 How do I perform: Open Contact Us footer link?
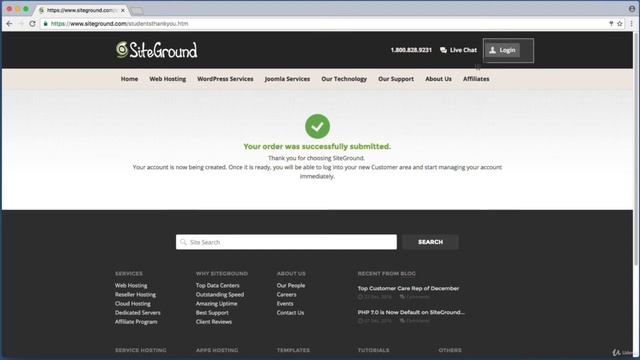pos(290,313)
